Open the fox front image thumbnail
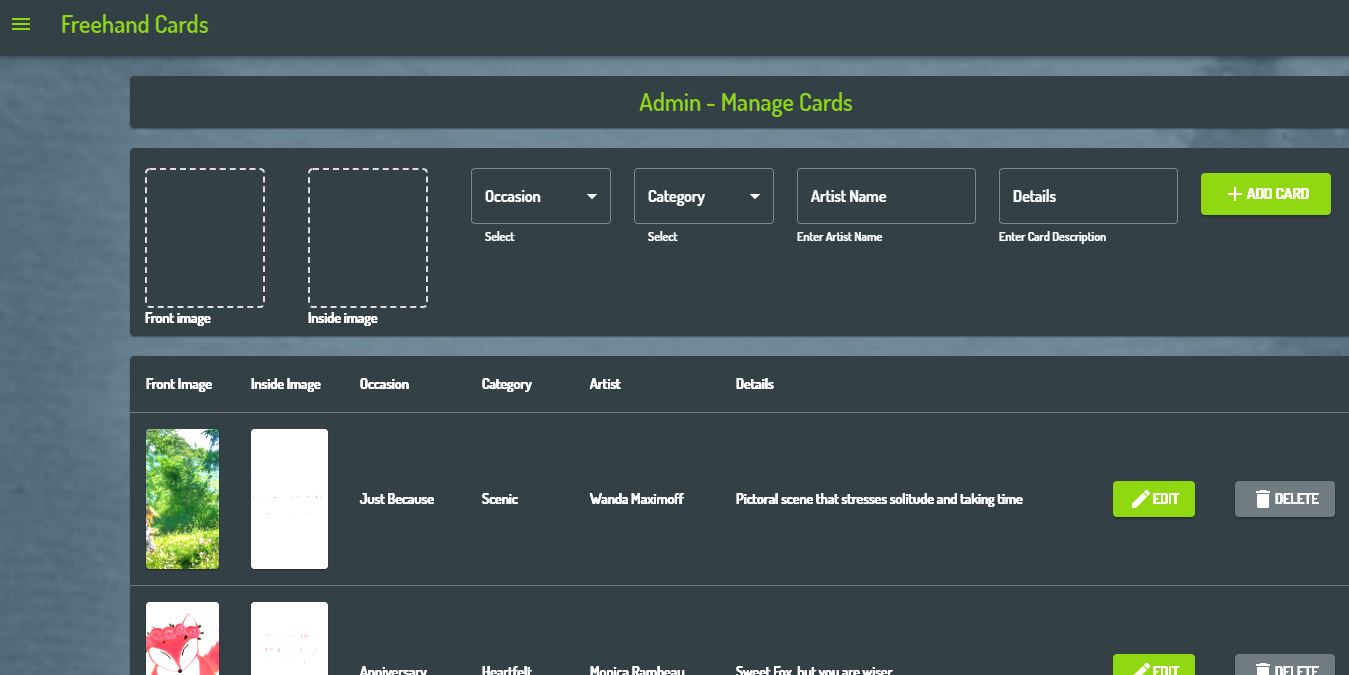The image size is (1349, 675). click(182, 640)
